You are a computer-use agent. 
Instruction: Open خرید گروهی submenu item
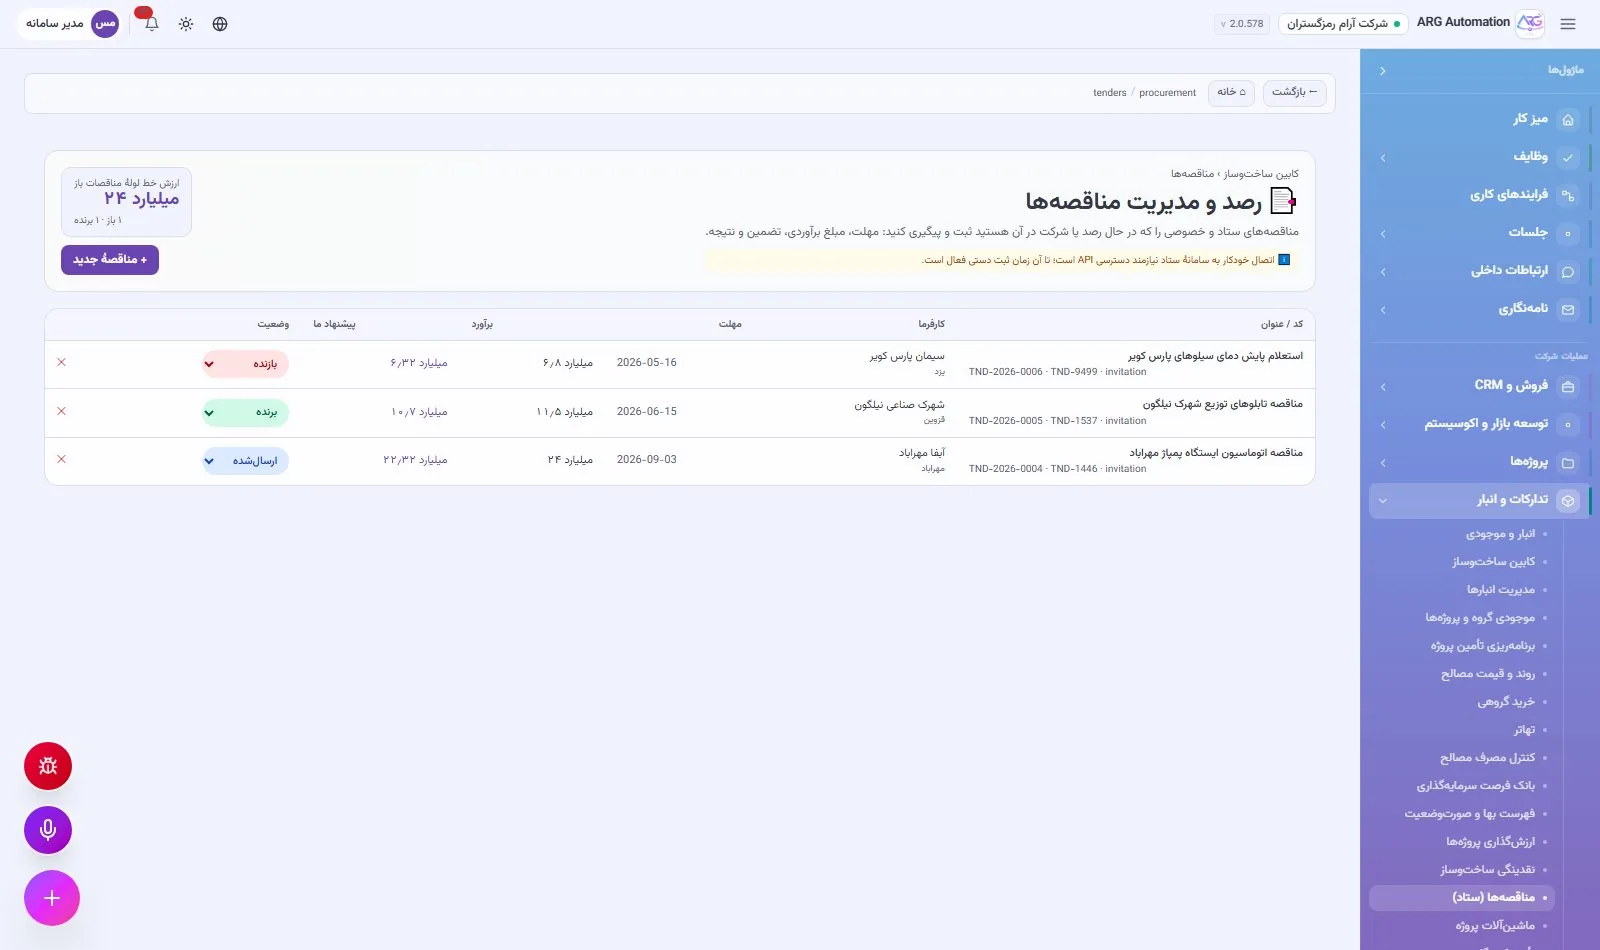[x=1506, y=702]
